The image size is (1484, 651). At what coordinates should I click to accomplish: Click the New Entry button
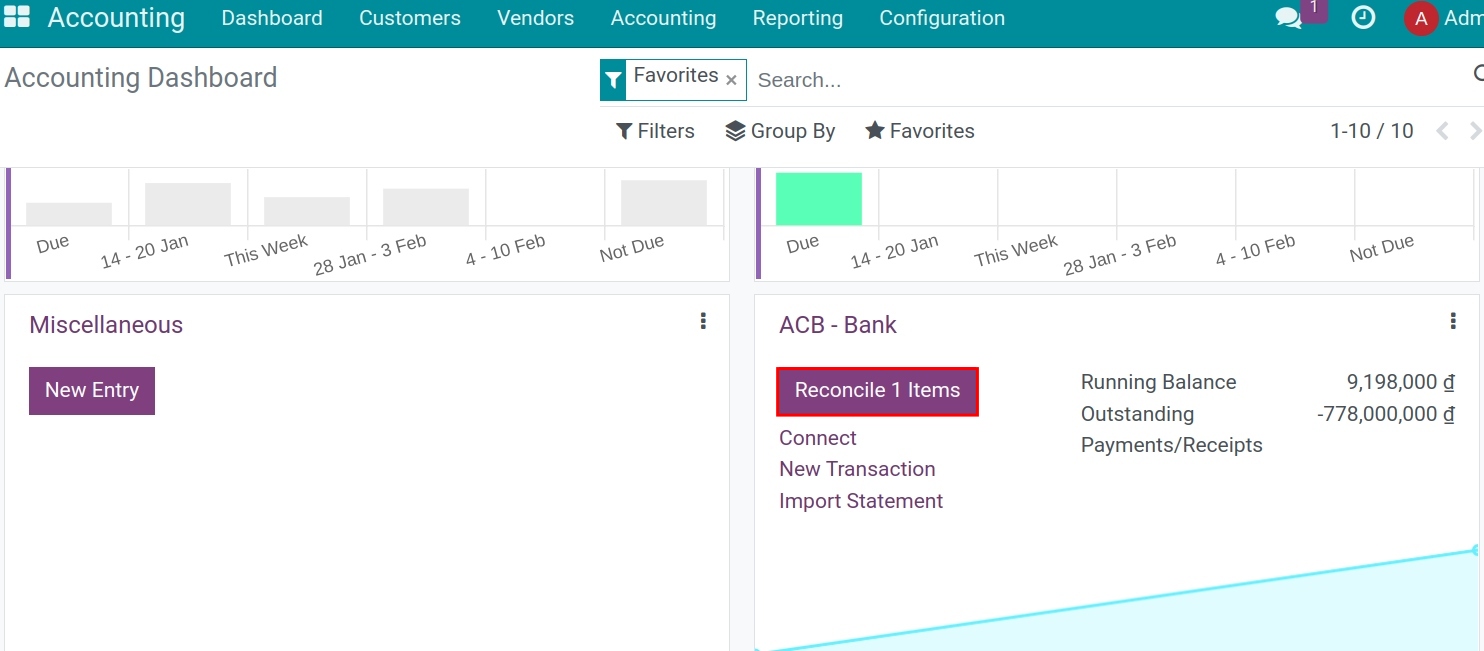92,391
